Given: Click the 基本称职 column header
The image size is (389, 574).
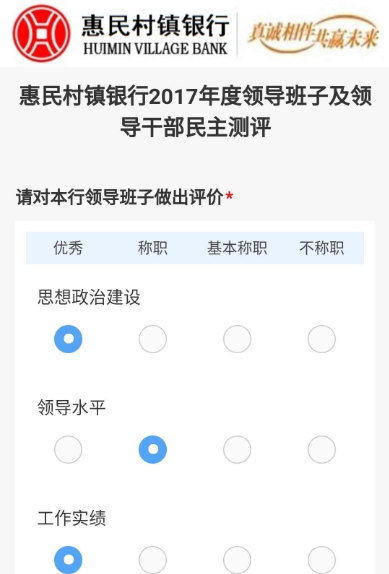Looking at the screenshot, I should pyautogui.click(x=237, y=248).
